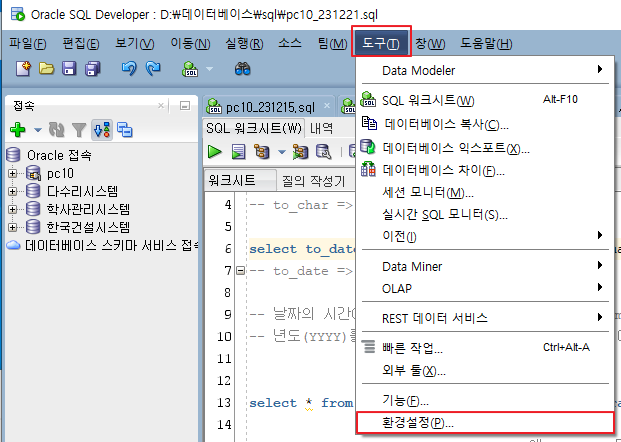This screenshot has width=621, height=442.
Task: Select pc10 connection in tree
Action: 60,173
